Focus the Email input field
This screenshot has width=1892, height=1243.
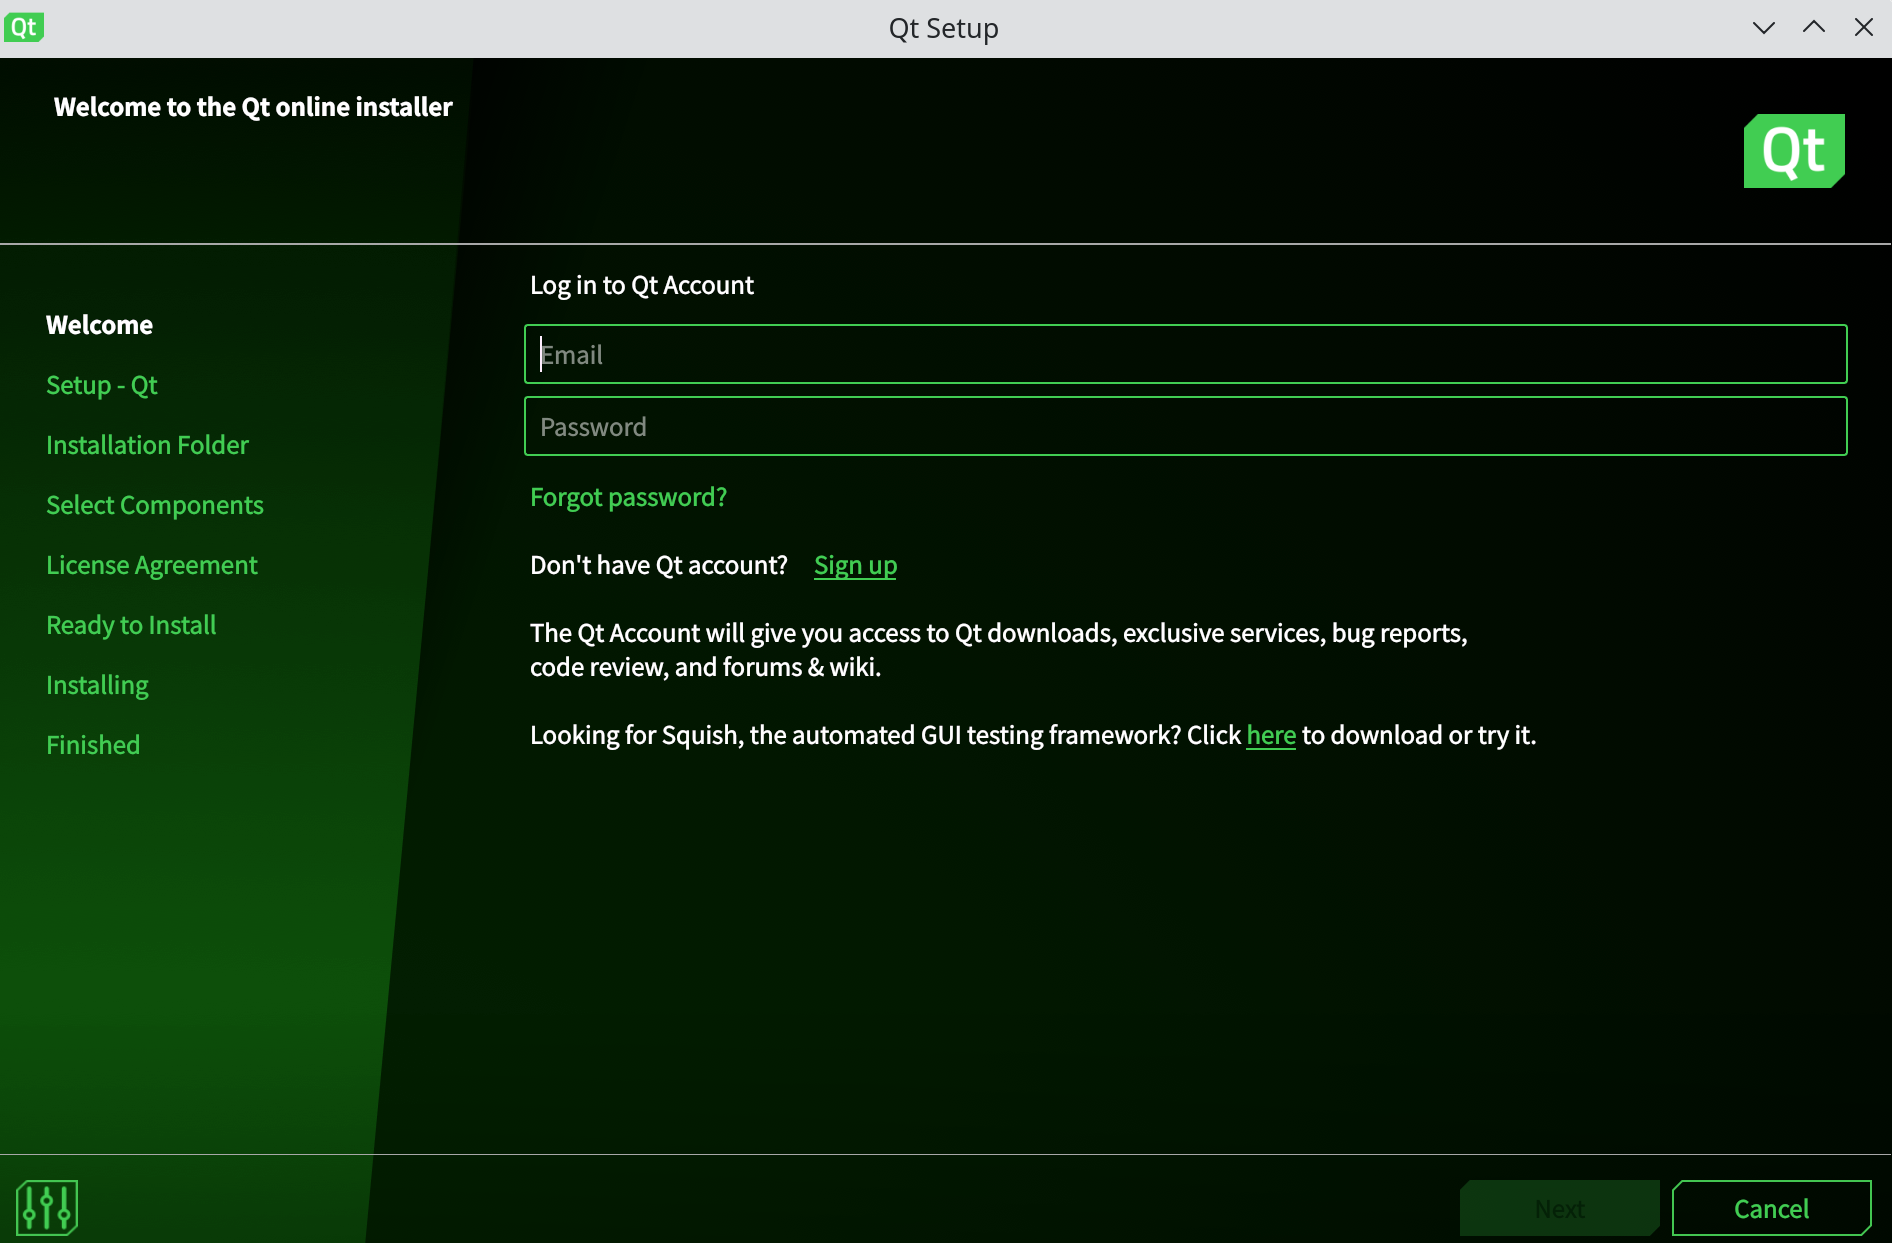tap(1185, 354)
